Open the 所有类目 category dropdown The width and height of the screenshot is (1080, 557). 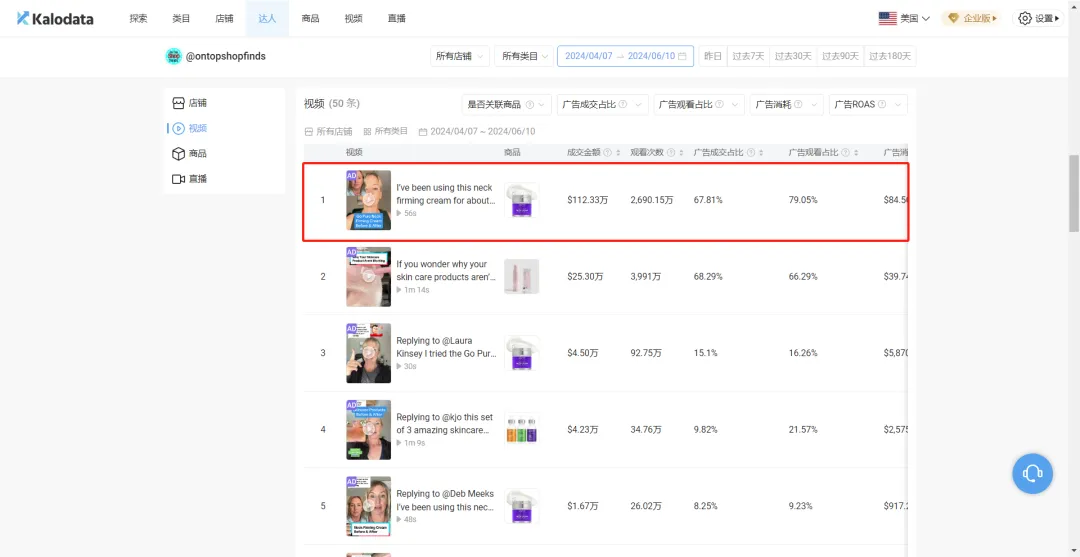coord(525,56)
